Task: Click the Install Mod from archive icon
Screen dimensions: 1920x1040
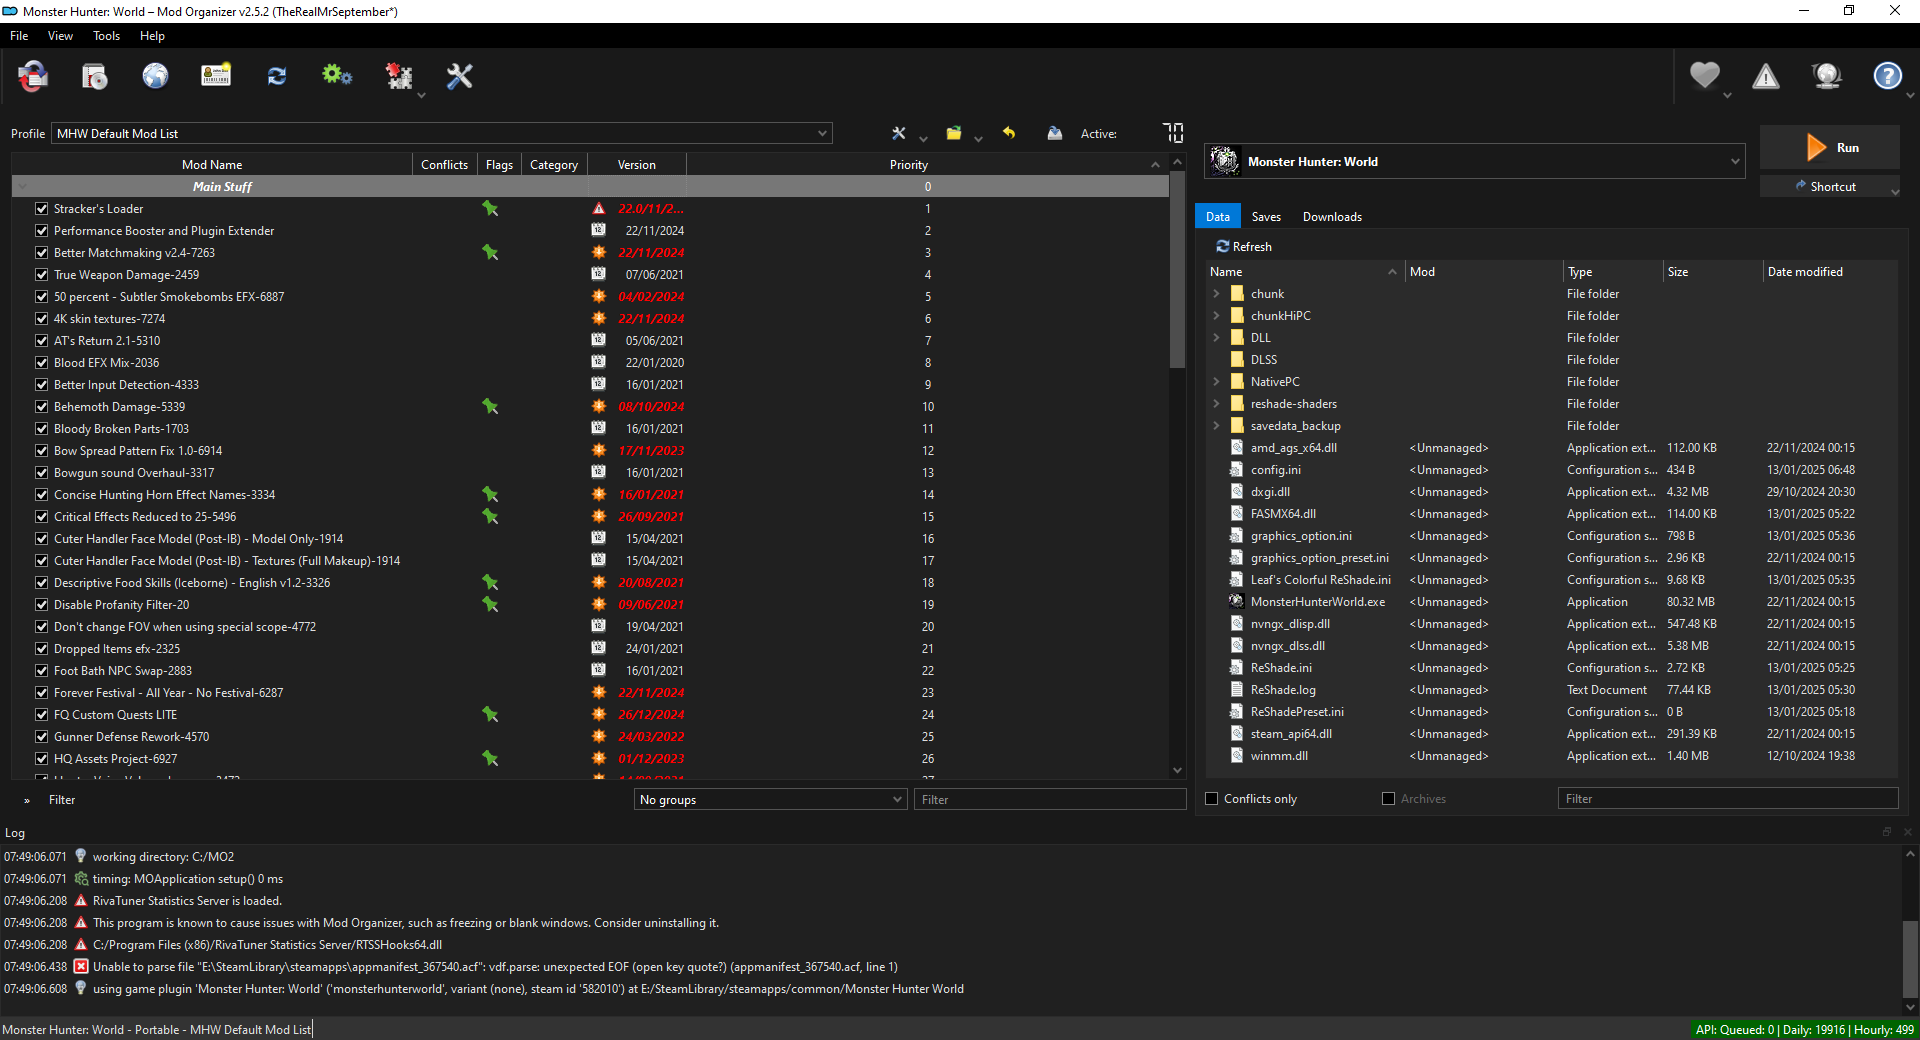Action: pos(95,76)
